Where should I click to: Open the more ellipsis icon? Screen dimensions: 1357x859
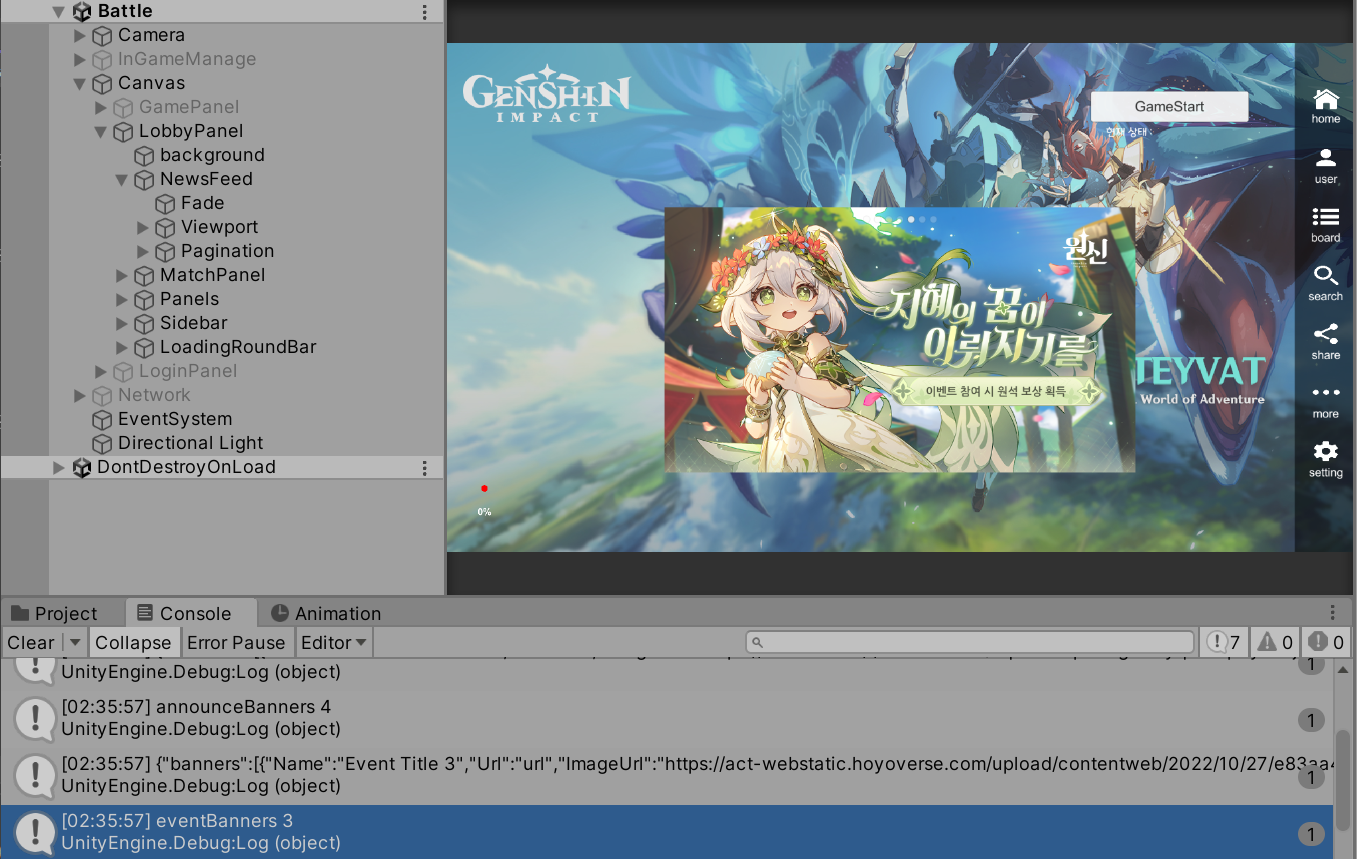(1326, 393)
